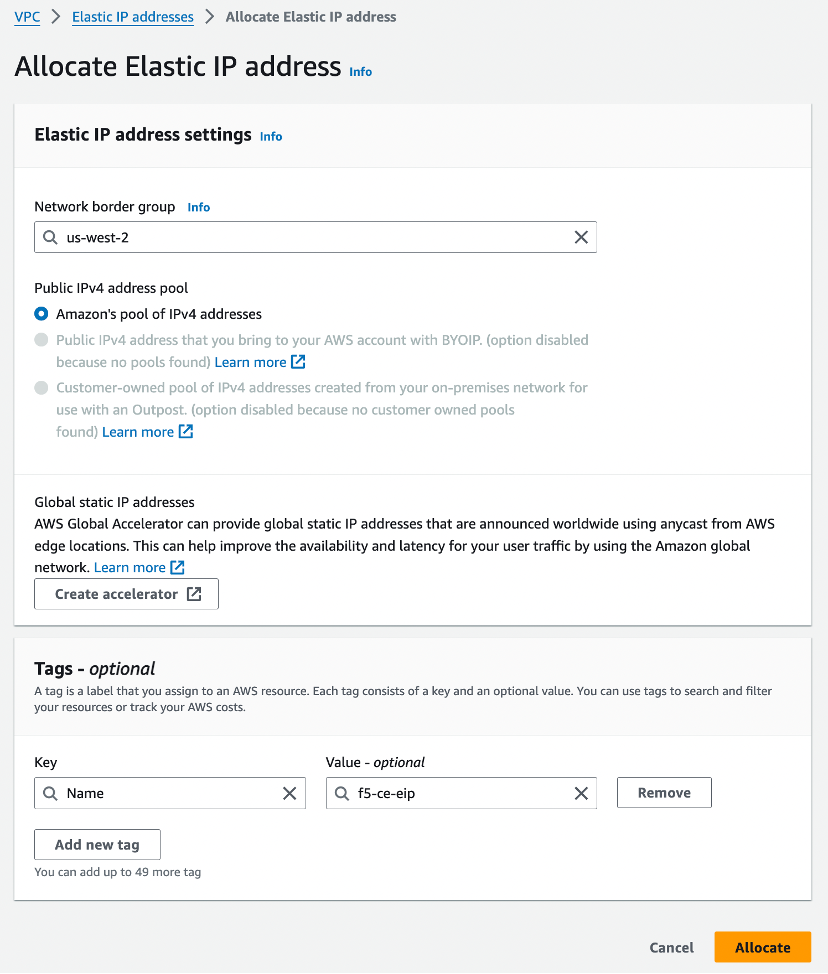Click the search magnifier icon in the Key field
Screen dimensions: 828x974
(50, 793)
